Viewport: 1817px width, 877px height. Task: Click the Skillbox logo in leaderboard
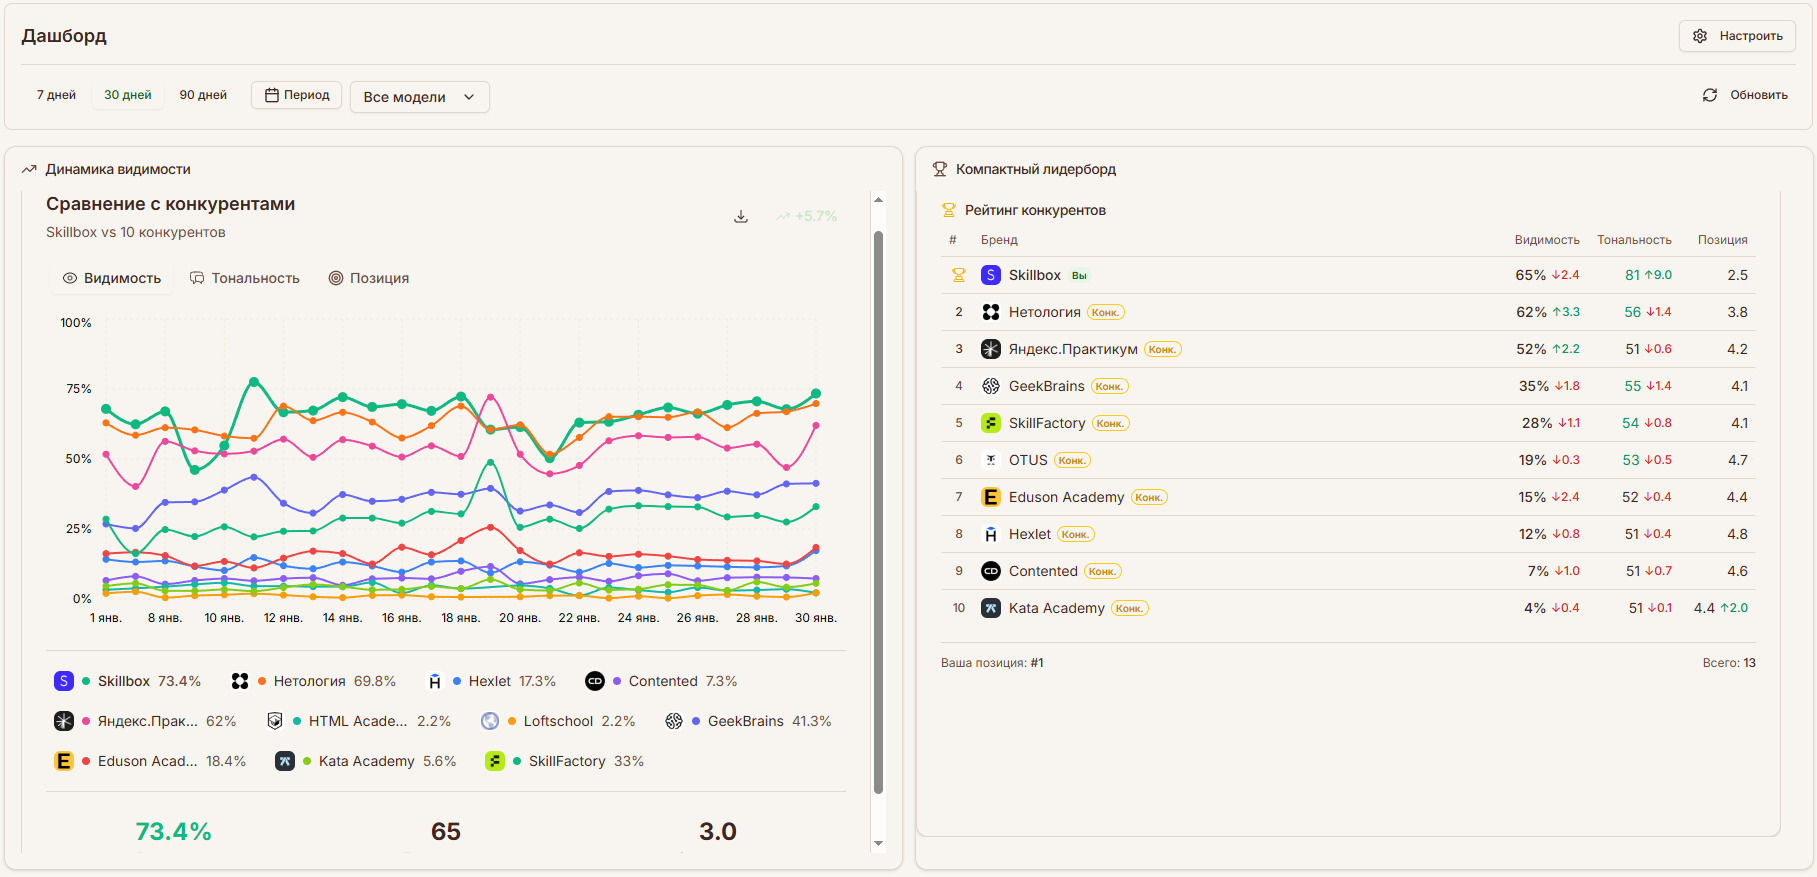pyautogui.click(x=990, y=275)
